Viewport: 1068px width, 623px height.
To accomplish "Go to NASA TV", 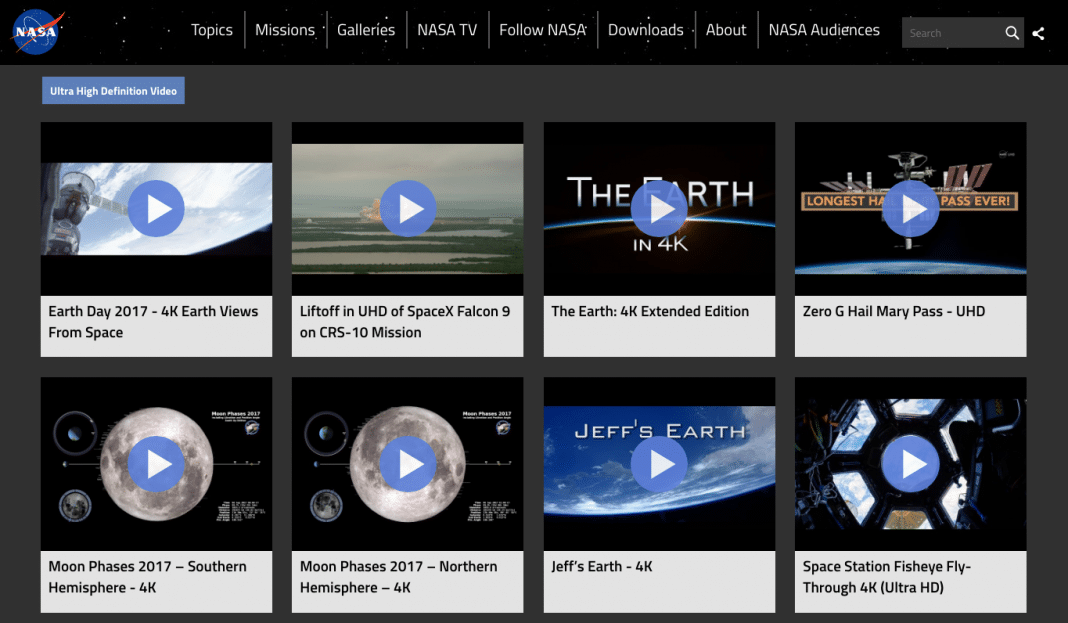I will coord(447,30).
